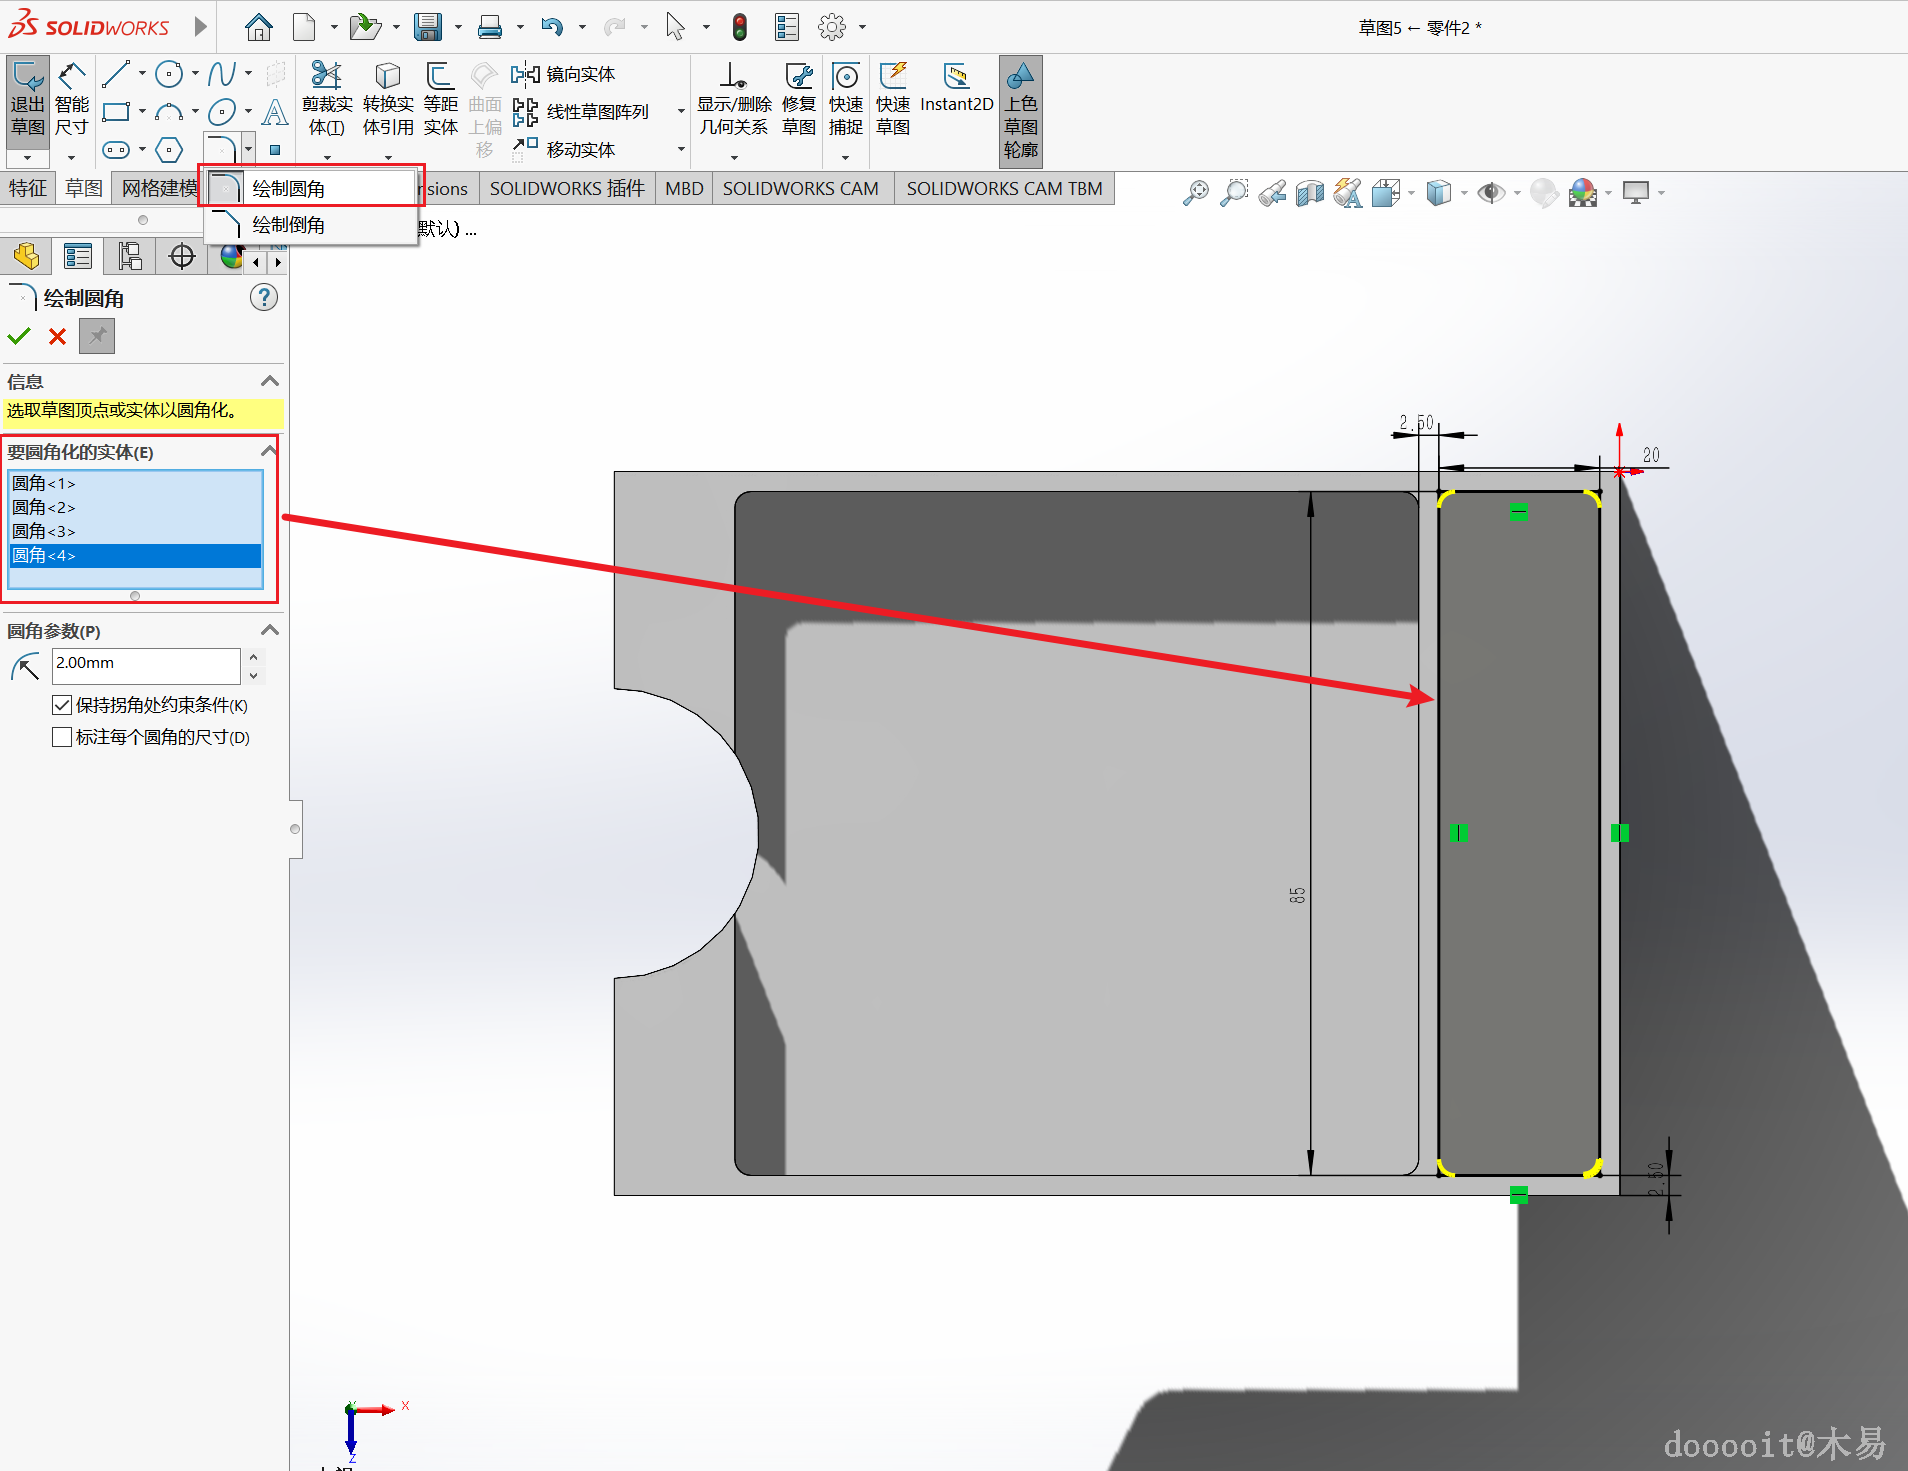Click Offset Entities (等距实体) tool
Viewport: 1908px width, 1471px height.
(440, 99)
